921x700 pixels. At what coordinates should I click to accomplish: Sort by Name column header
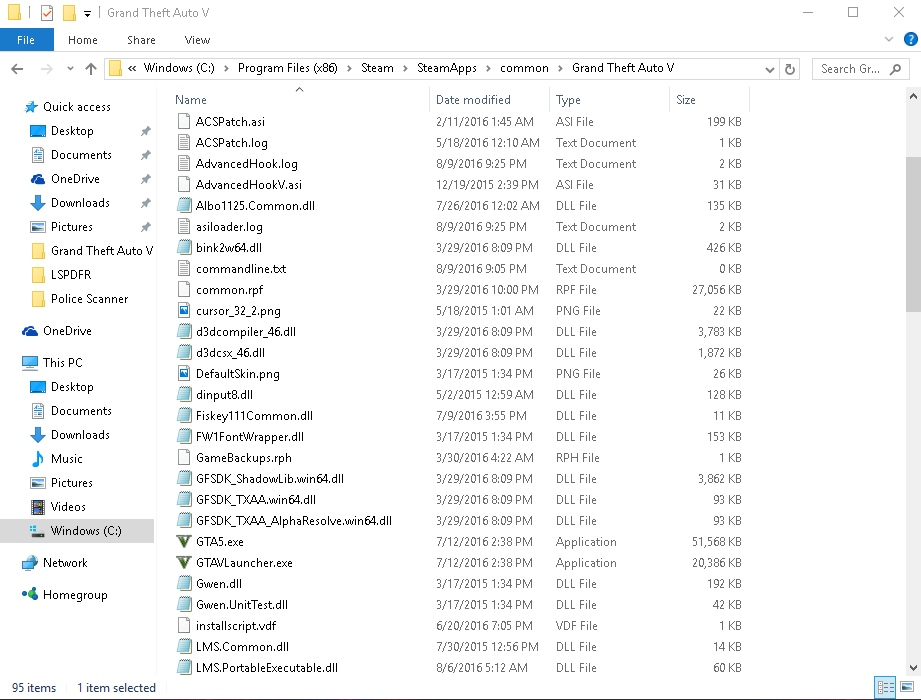click(x=191, y=100)
